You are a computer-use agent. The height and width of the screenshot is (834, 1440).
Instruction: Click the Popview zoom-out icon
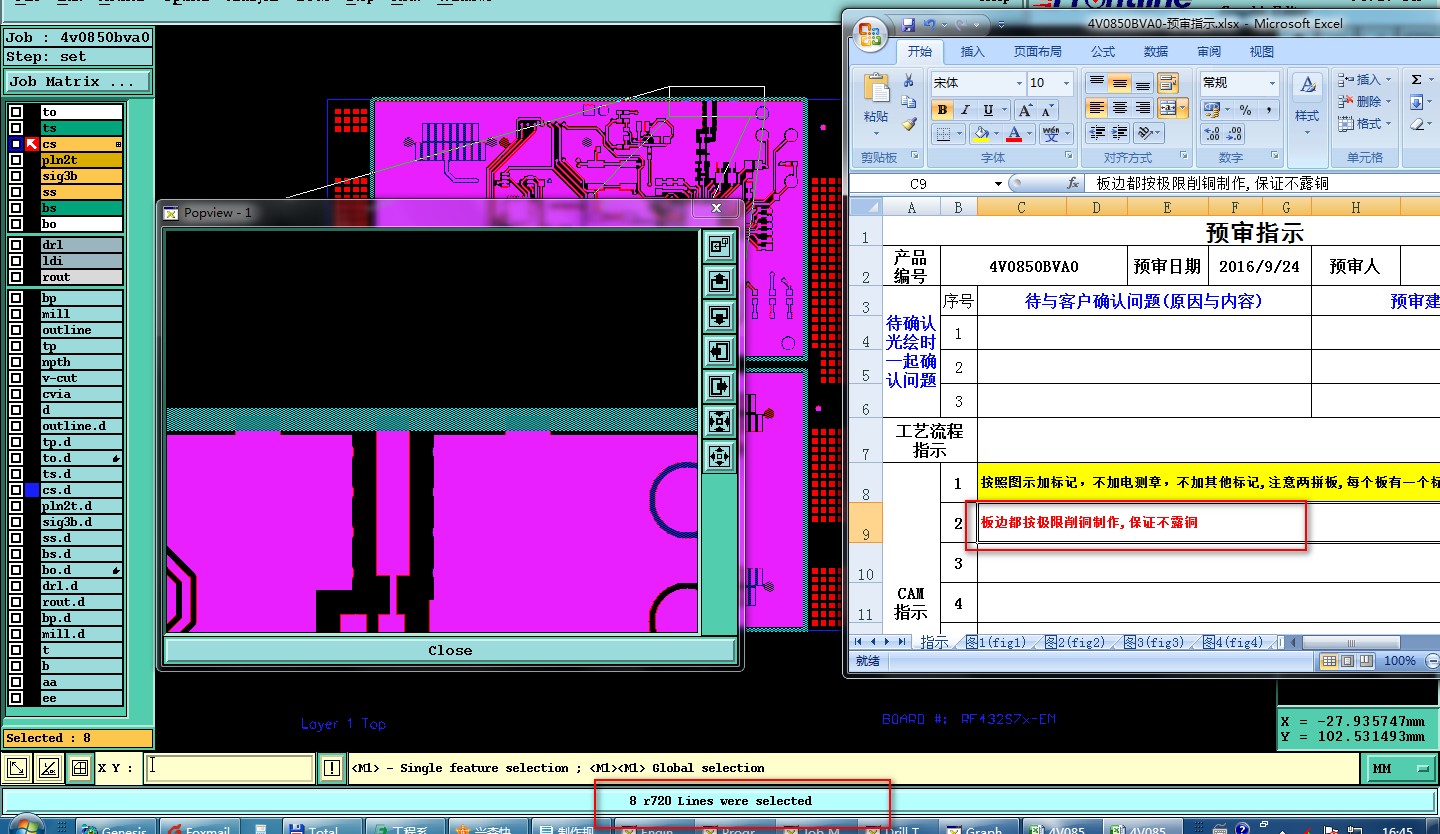(x=719, y=456)
